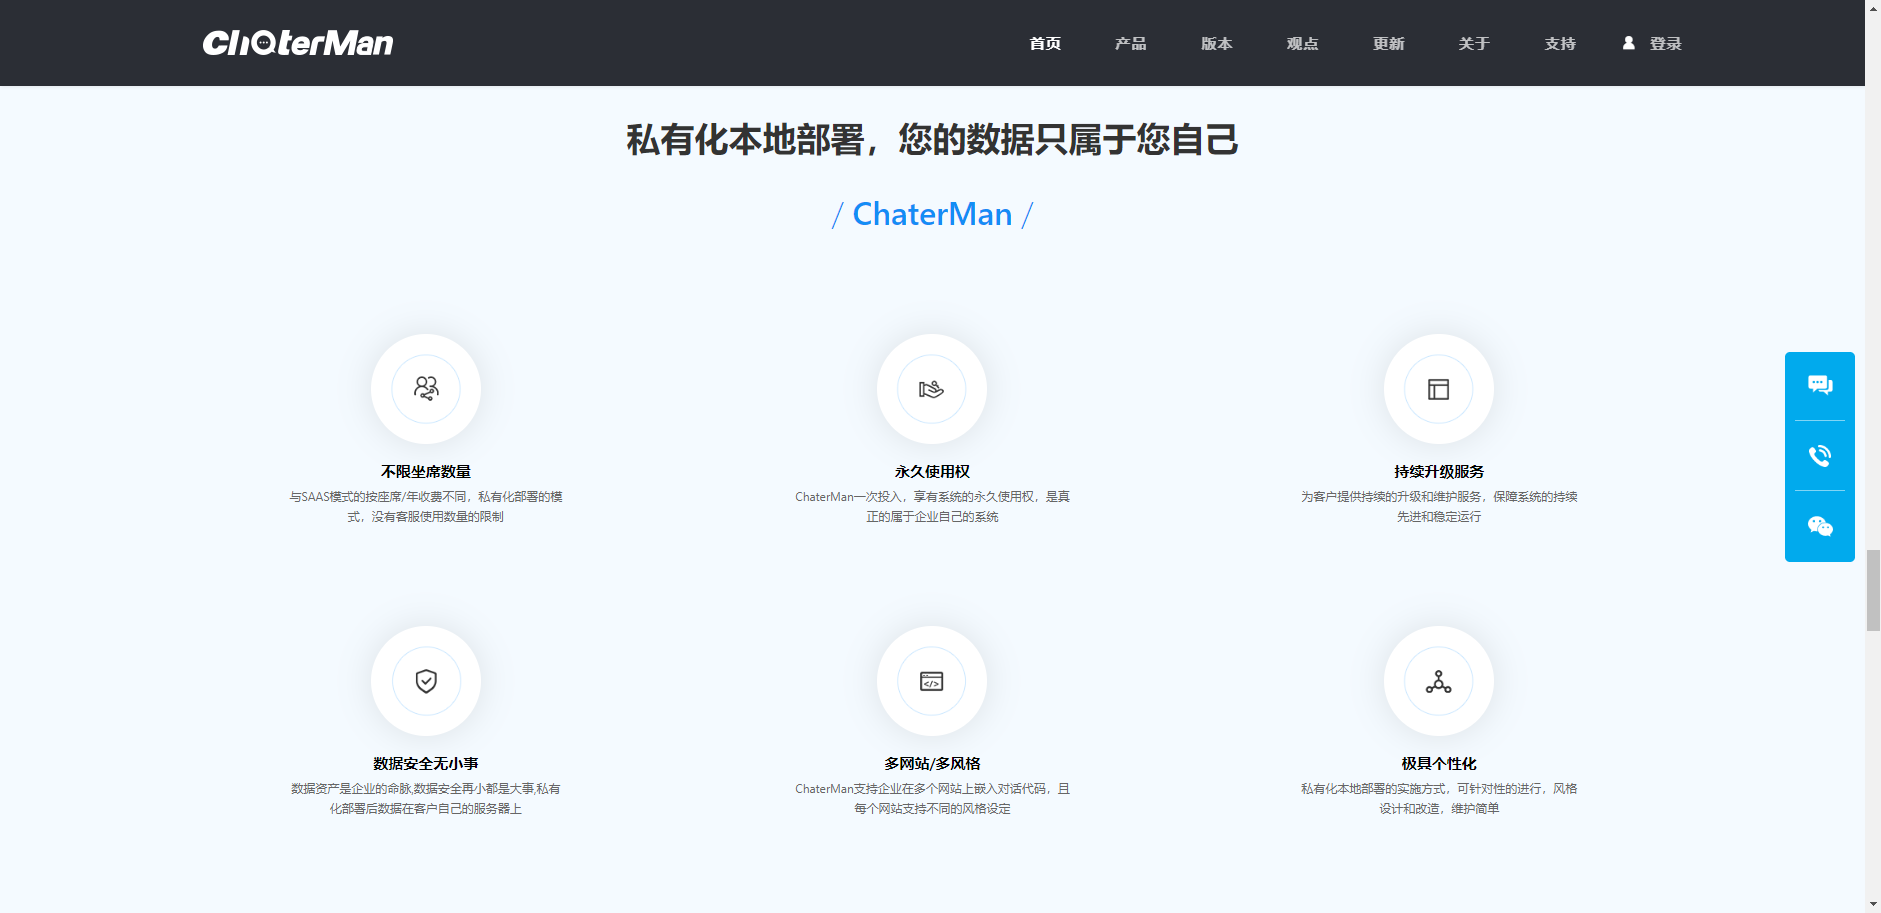
Task: Select the 数据安全无小事 heading
Action: coord(426,763)
